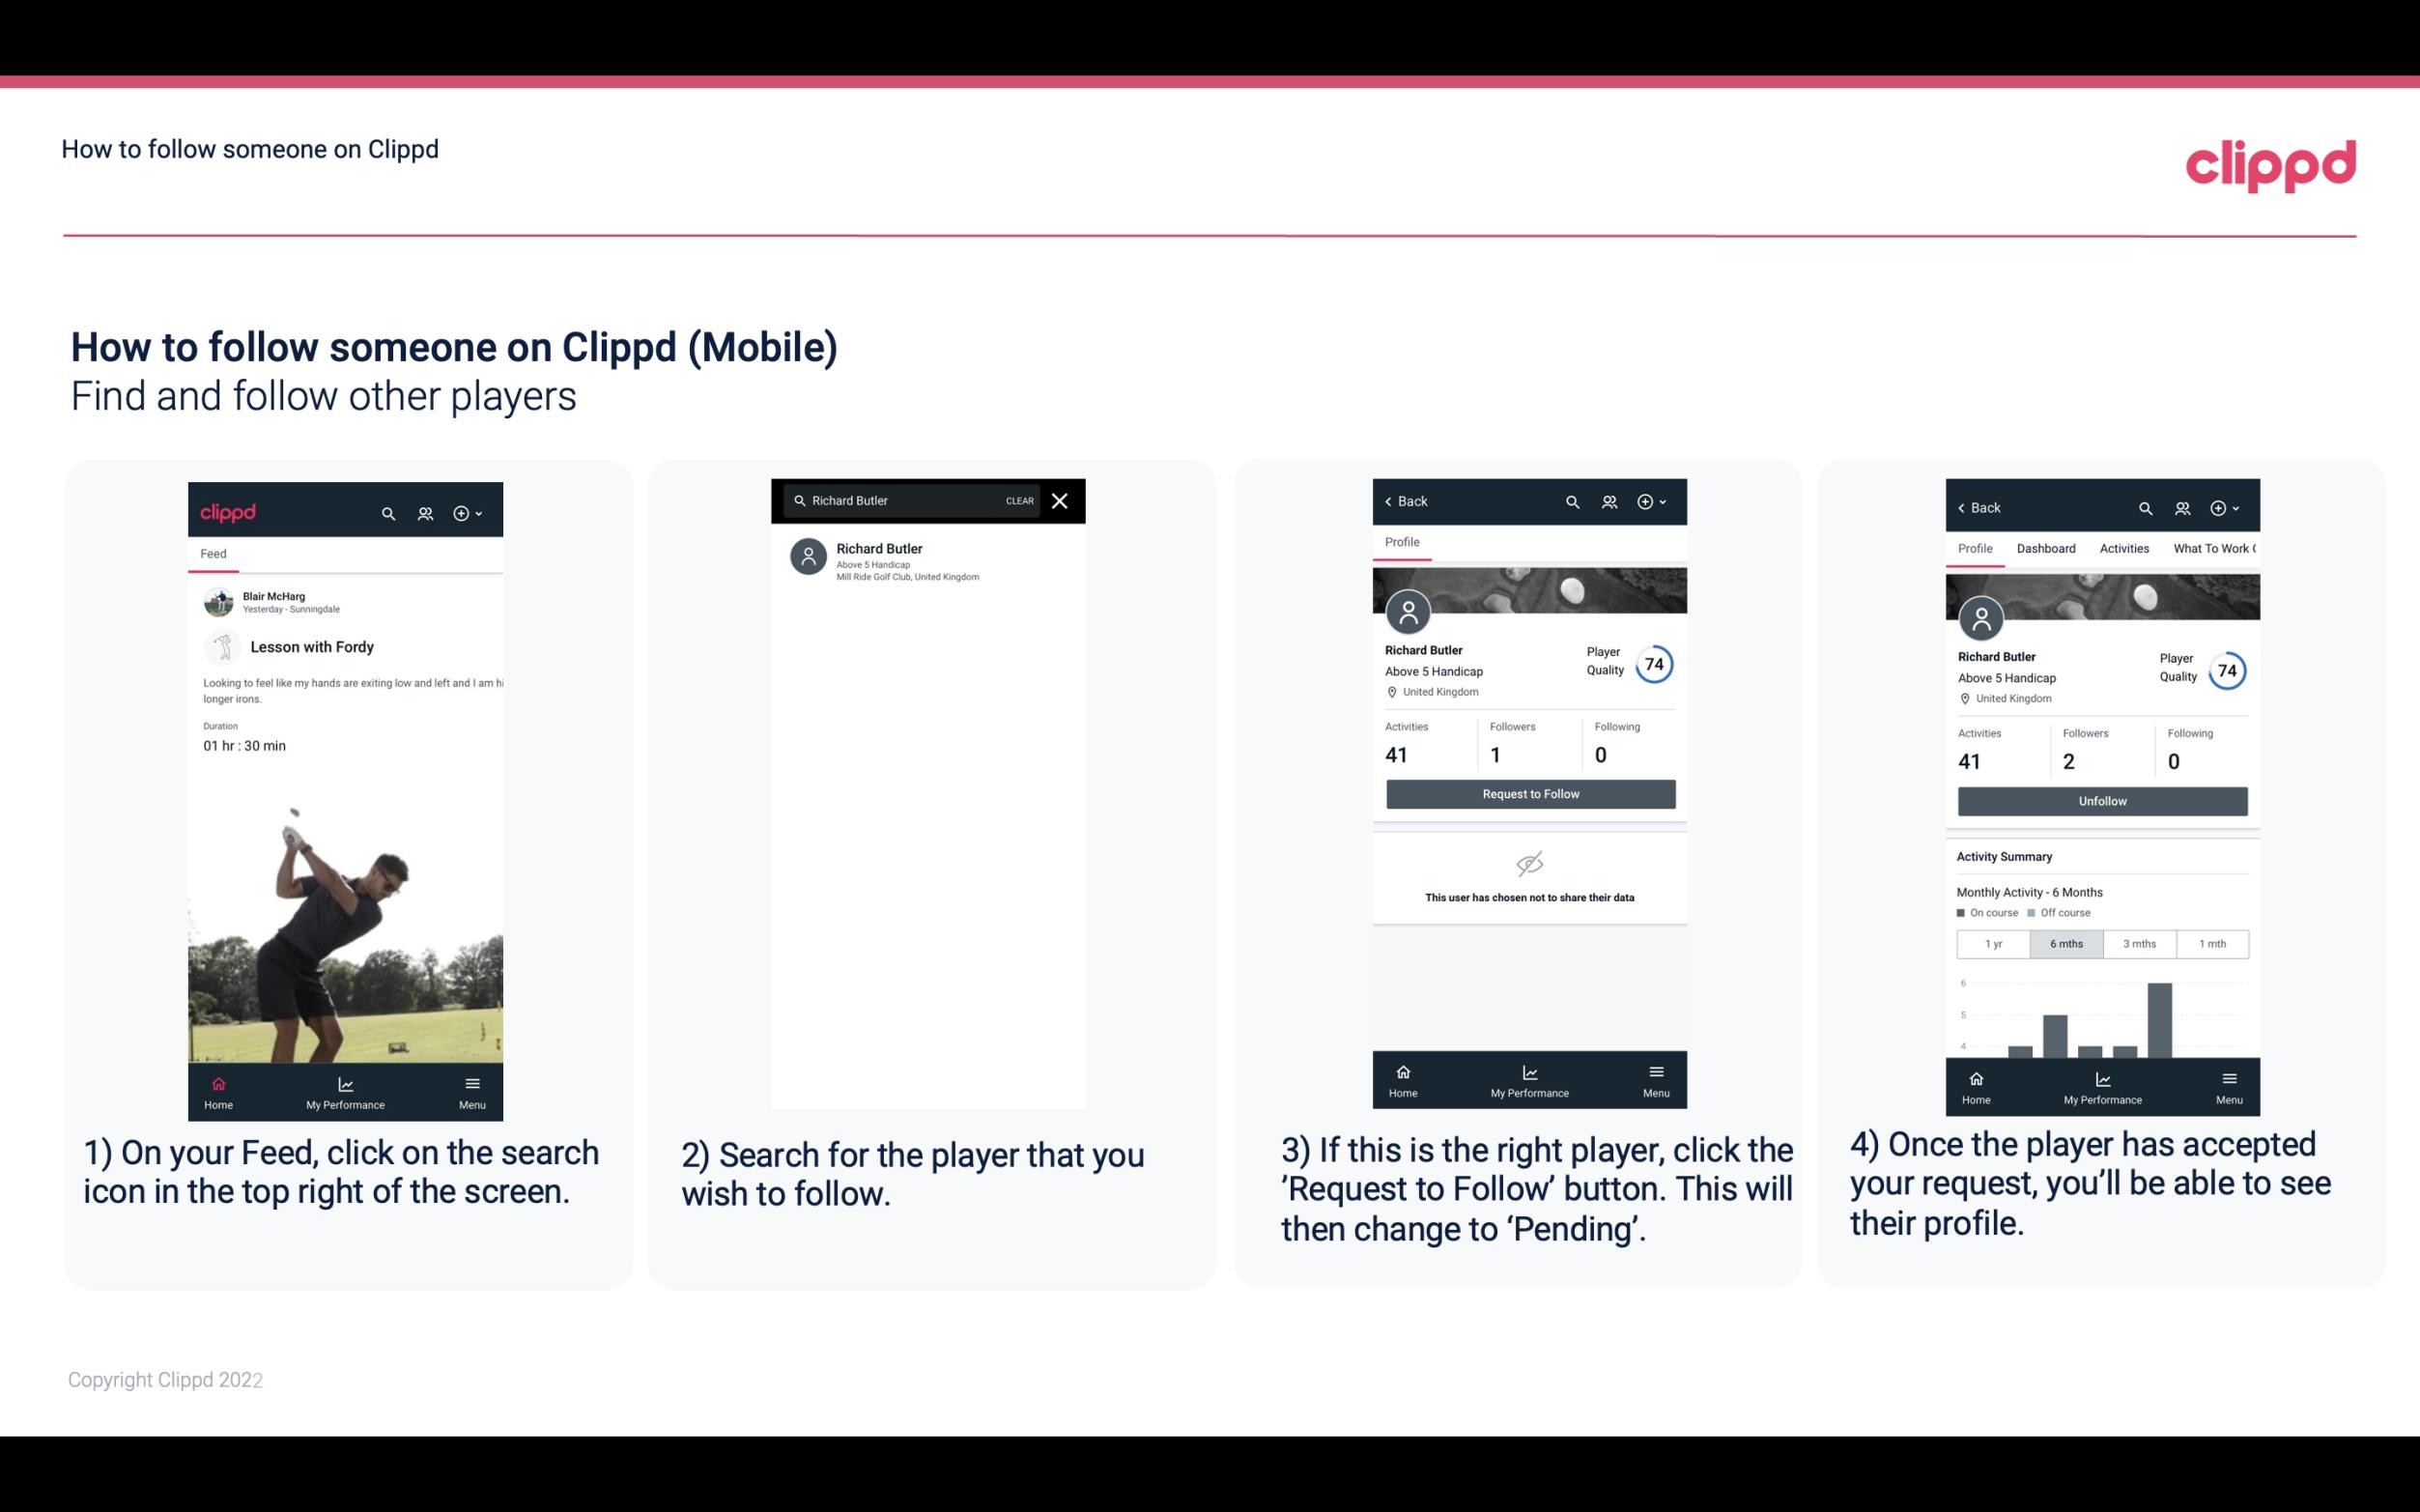Click the user account icon in top nav

coord(423,512)
